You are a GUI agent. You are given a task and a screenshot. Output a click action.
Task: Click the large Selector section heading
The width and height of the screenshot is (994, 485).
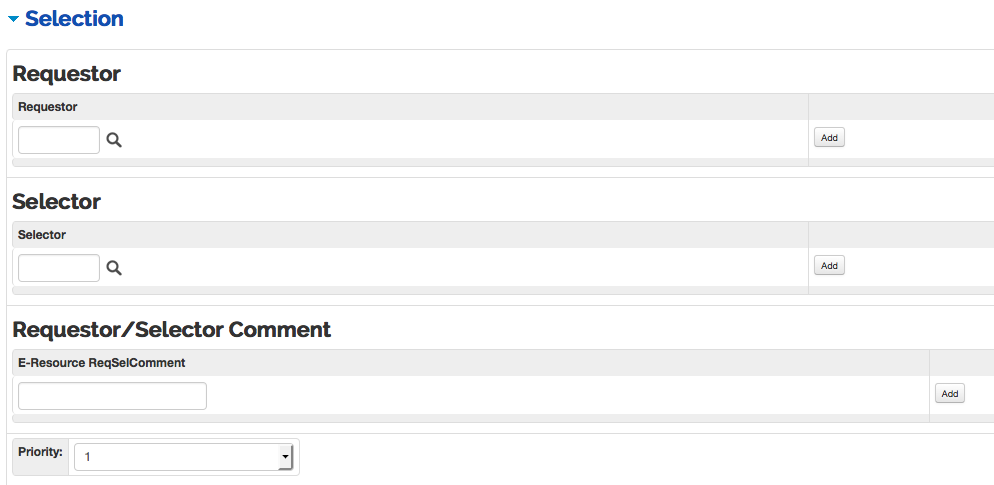point(56,201)
